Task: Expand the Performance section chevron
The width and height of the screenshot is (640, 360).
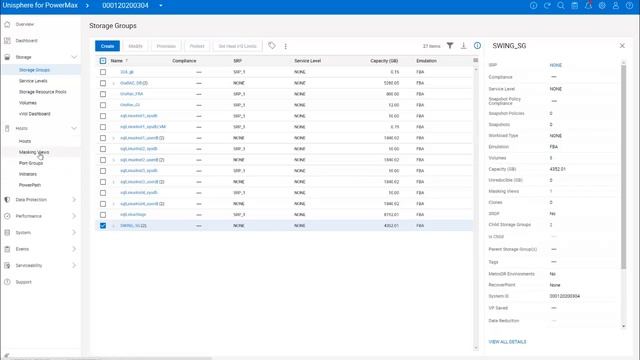Action: pyautogui.click(x=74, y=216)
